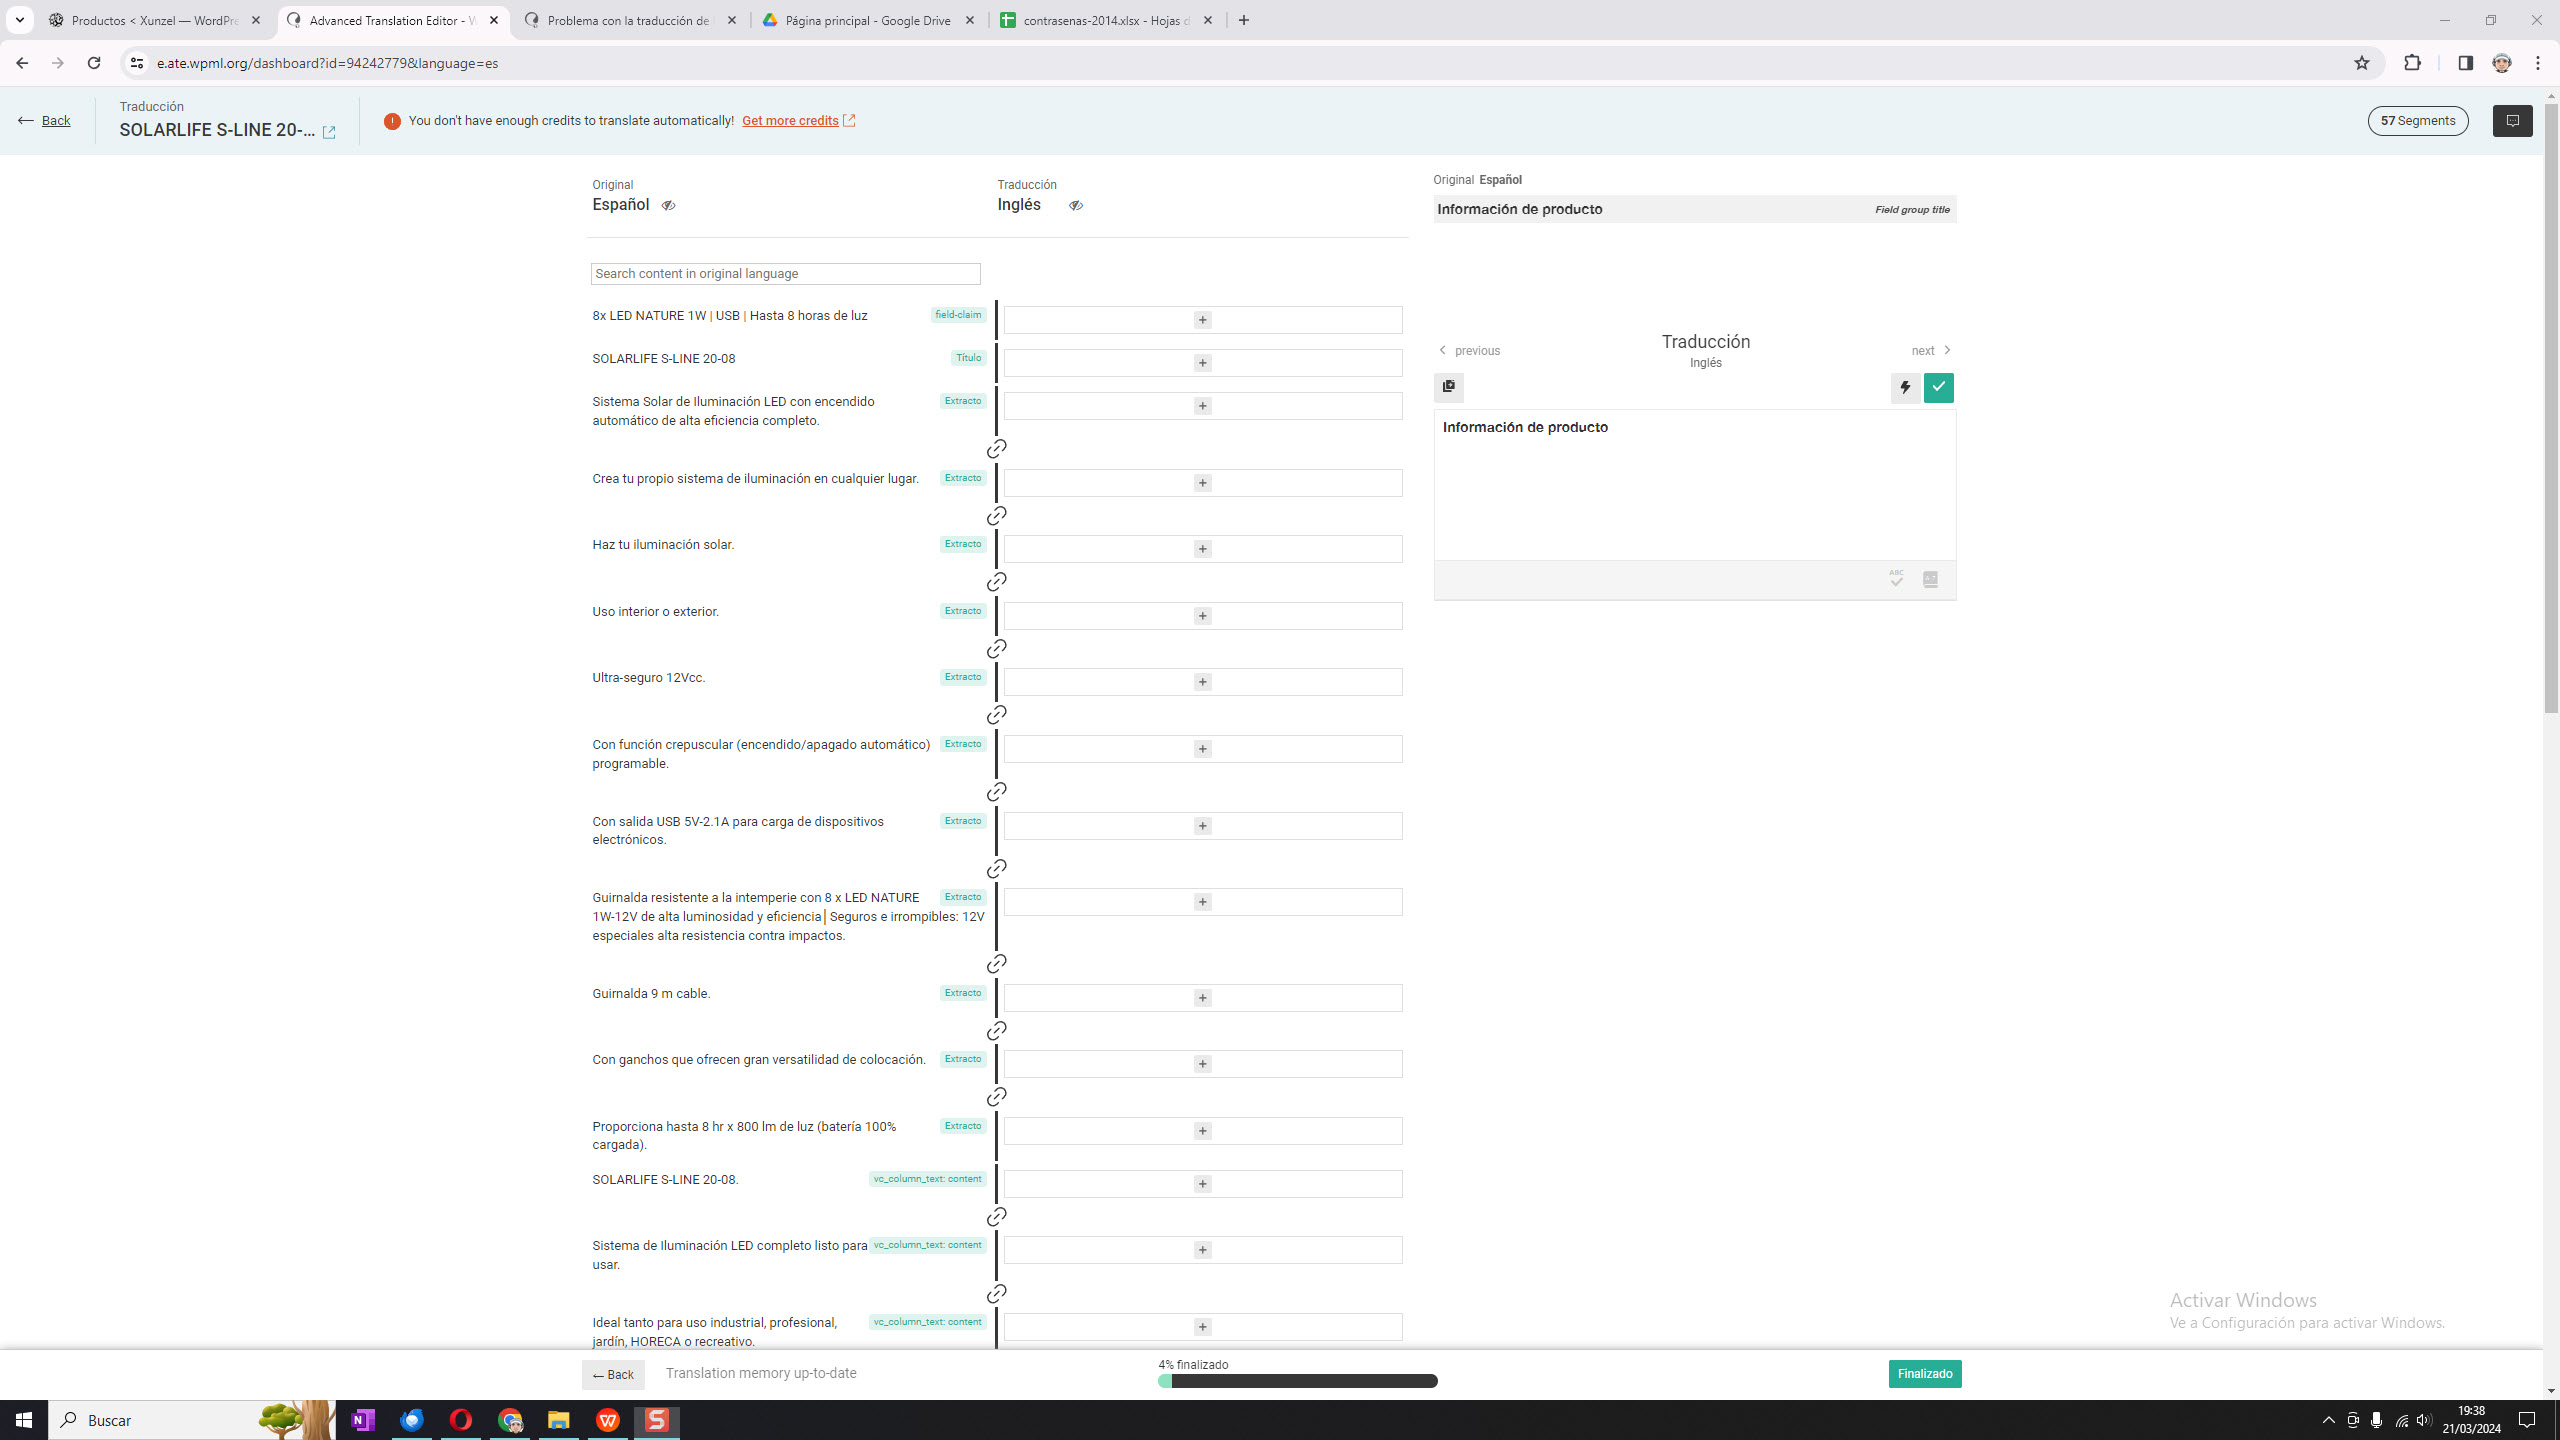Open SOLARLIFE S-LINE external link icon
The height and width of the screenshot is (1440, 2560).
[x=329, y=132]
